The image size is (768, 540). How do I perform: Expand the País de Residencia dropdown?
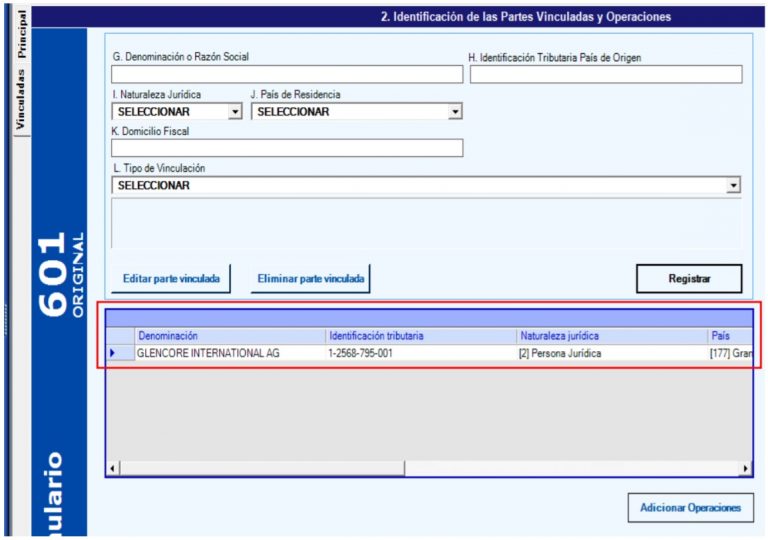tap(455, 112)
